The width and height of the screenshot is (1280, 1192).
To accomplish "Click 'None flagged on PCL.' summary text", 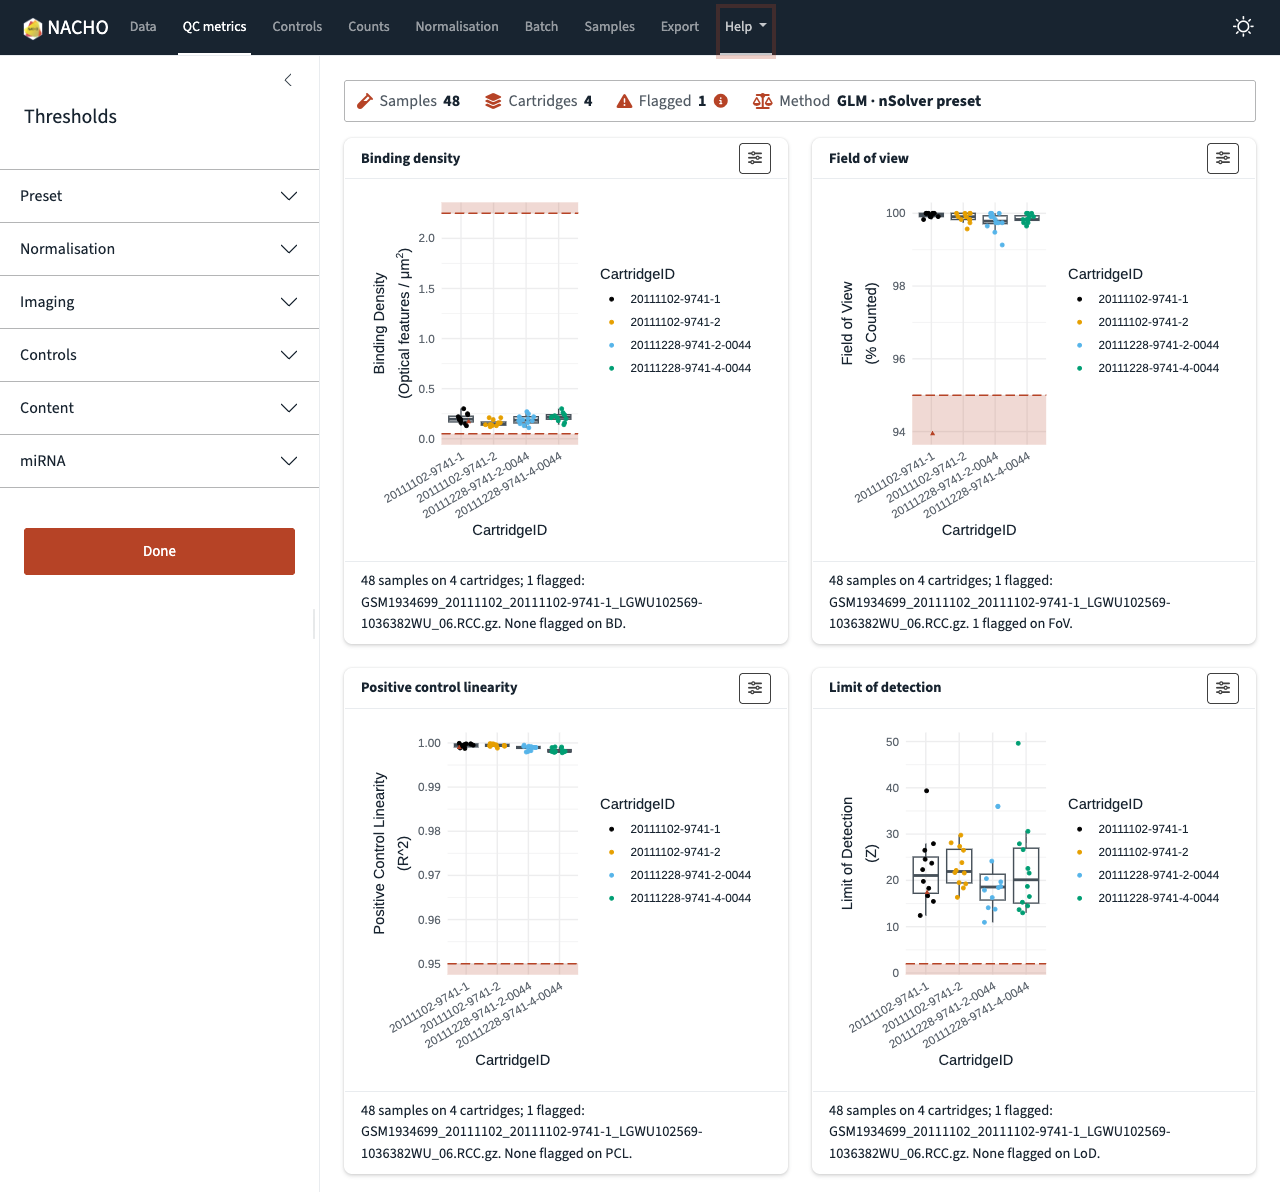I will tap(568, 1154).
